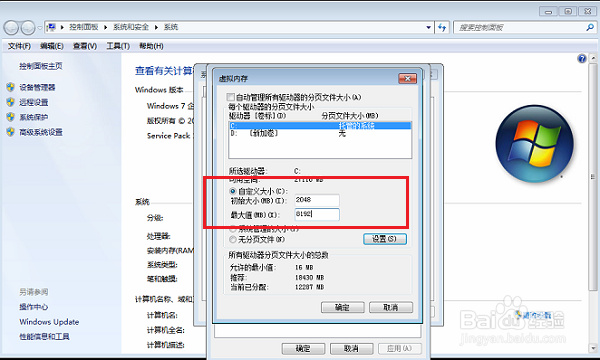This screenshot has width=600, height=360.
Task: Expand the 控制面板 breadcrumb arrow
Action: (106, 27)
